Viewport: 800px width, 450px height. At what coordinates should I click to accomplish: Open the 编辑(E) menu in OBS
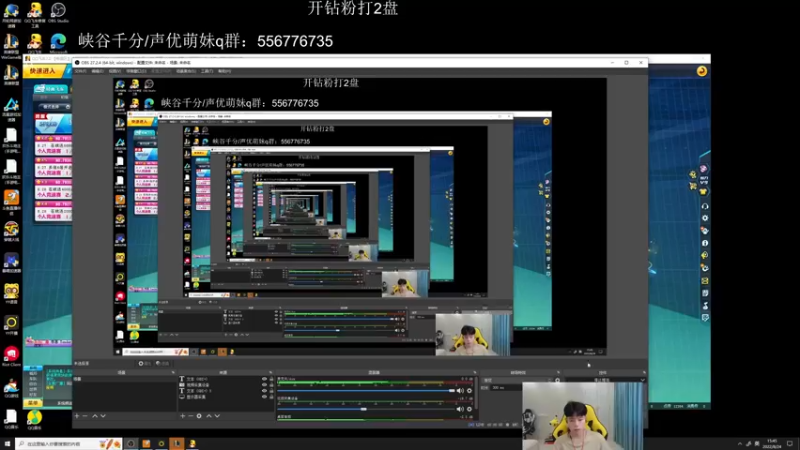pos(97,71)
